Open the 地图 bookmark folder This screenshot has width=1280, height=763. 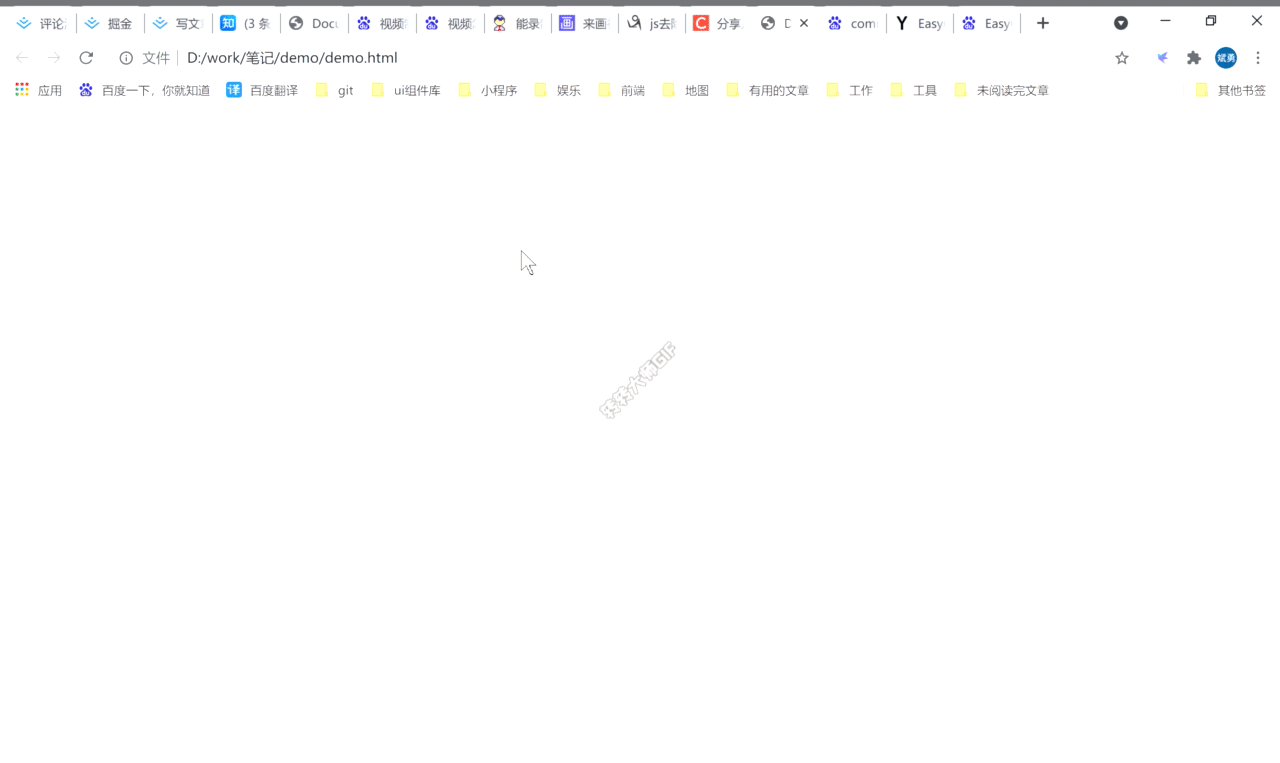(685, 90)
